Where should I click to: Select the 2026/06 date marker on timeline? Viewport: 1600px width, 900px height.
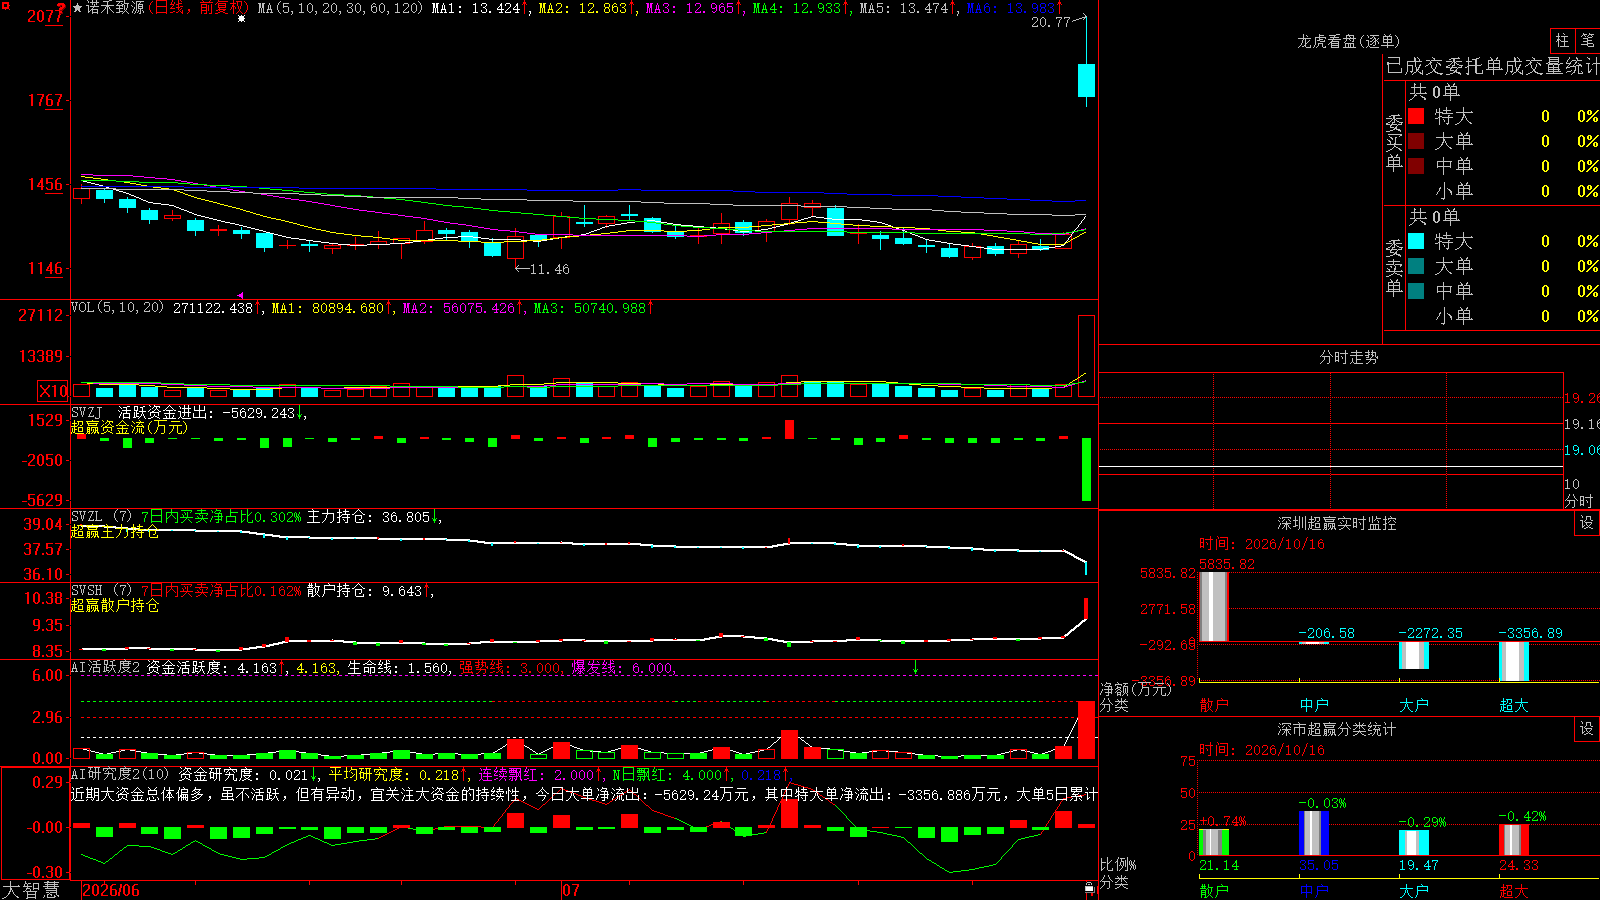[111, 890]
